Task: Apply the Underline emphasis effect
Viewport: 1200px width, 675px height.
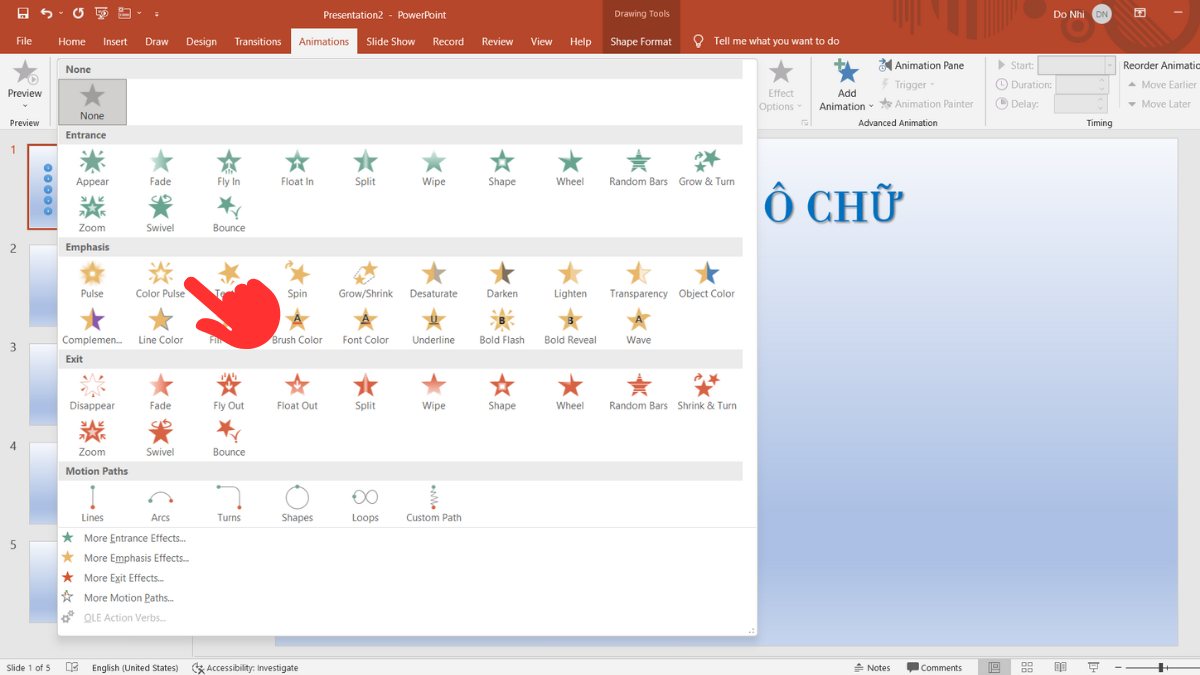Action: click(433, 326)
